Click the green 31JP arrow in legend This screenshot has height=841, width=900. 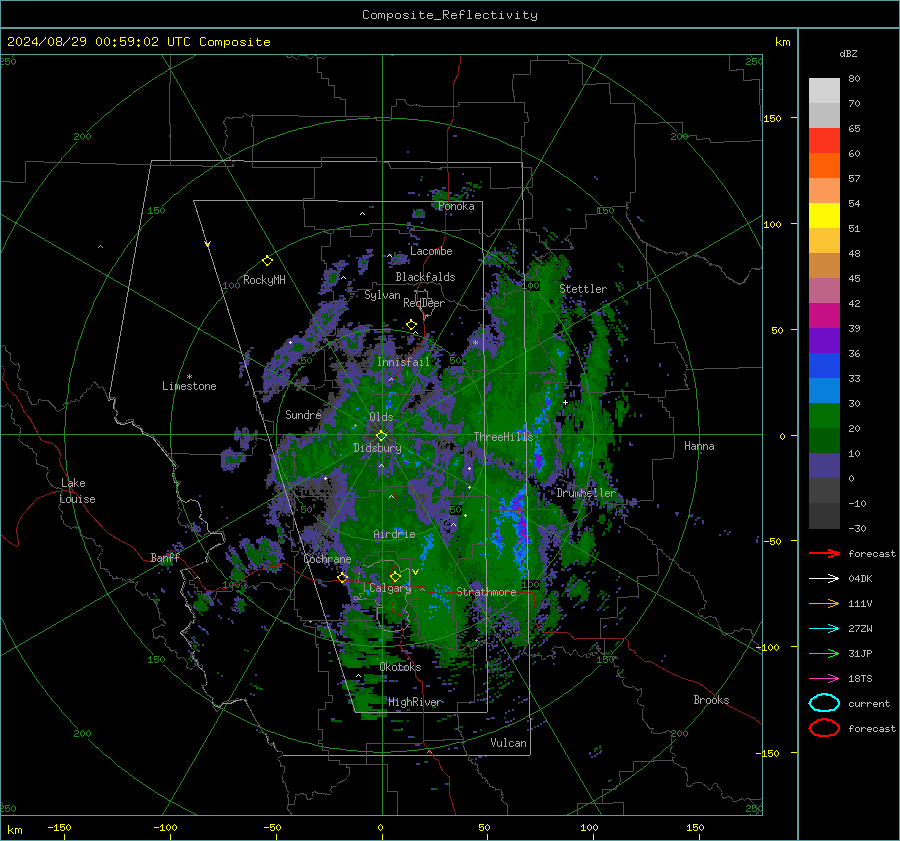coord(824,653)
